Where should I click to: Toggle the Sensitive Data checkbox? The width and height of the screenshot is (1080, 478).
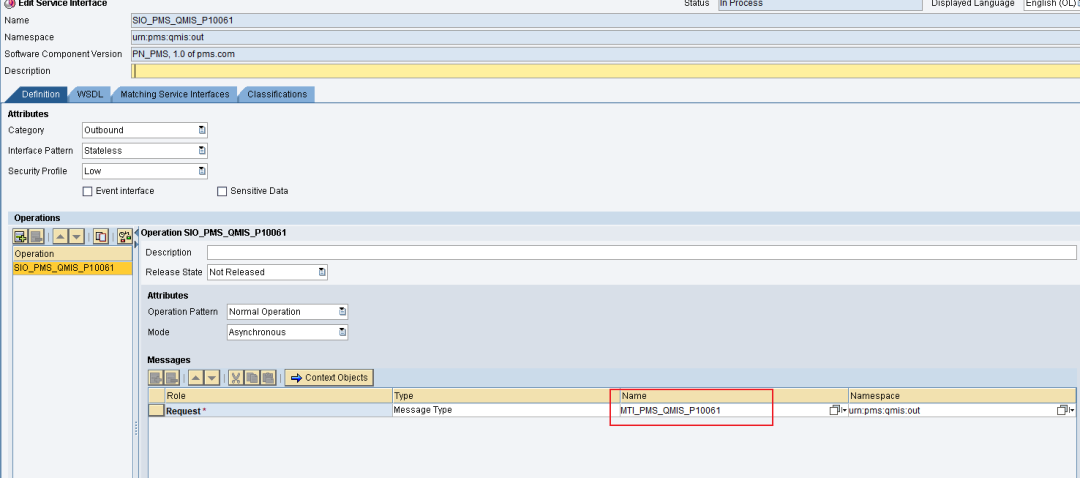point(222,191)
